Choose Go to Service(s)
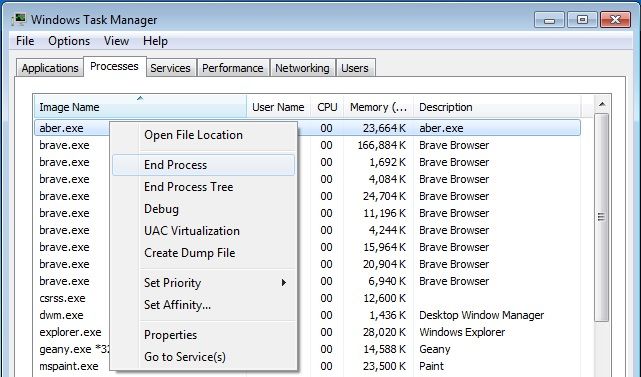 203,357
